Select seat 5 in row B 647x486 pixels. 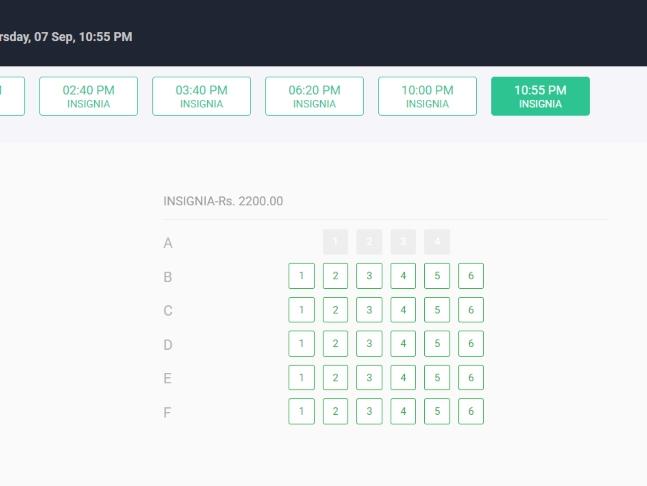437,276
